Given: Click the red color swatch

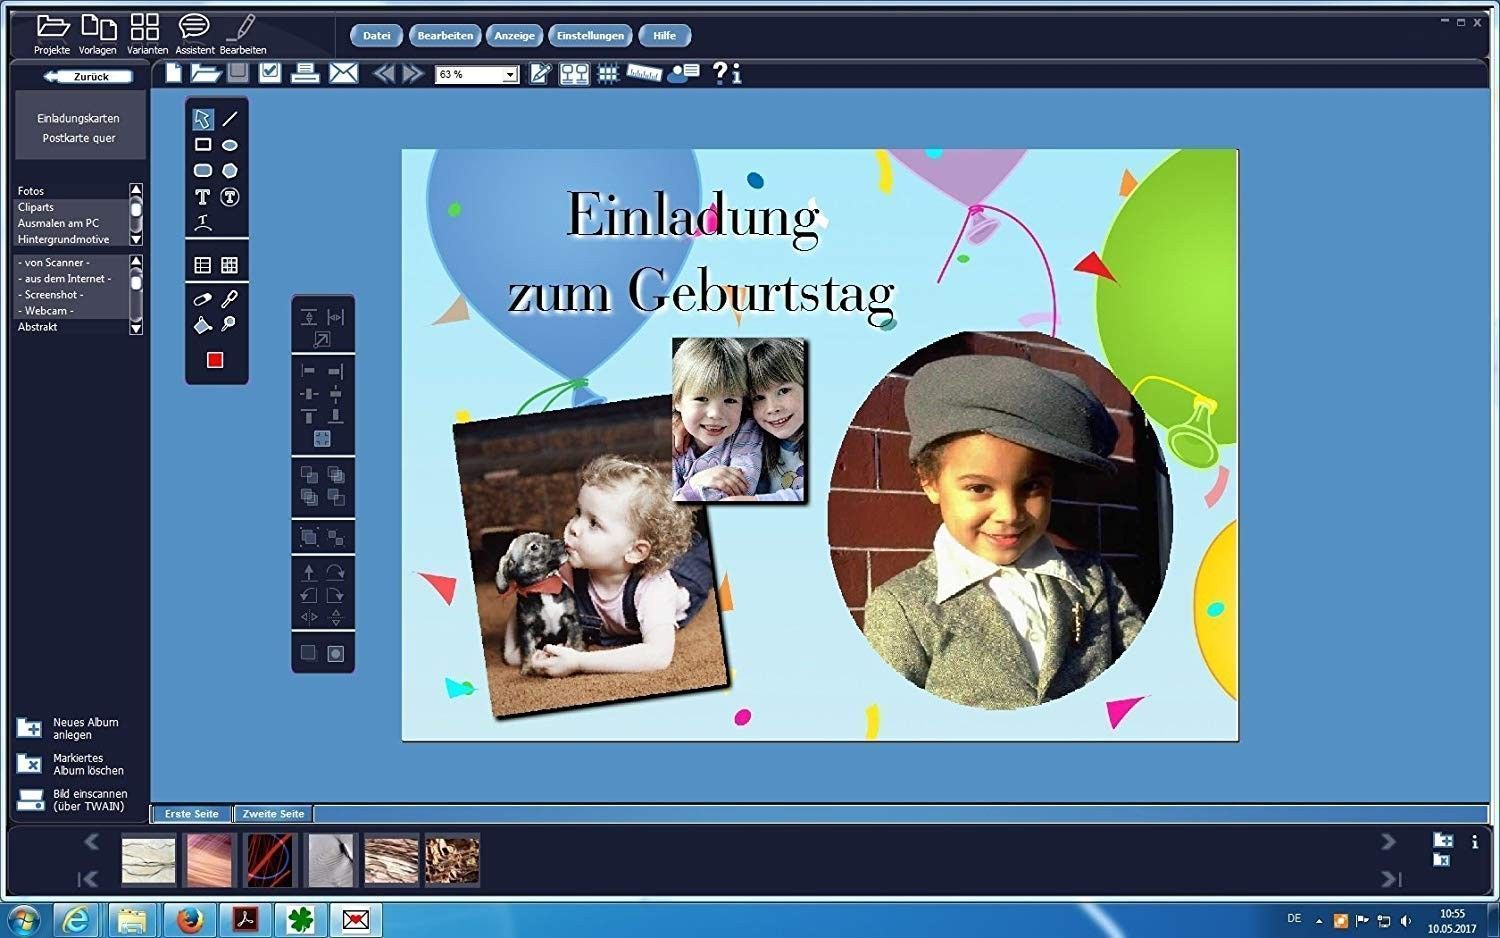Looking at the screenshot, I should click(x=215, y=360).
